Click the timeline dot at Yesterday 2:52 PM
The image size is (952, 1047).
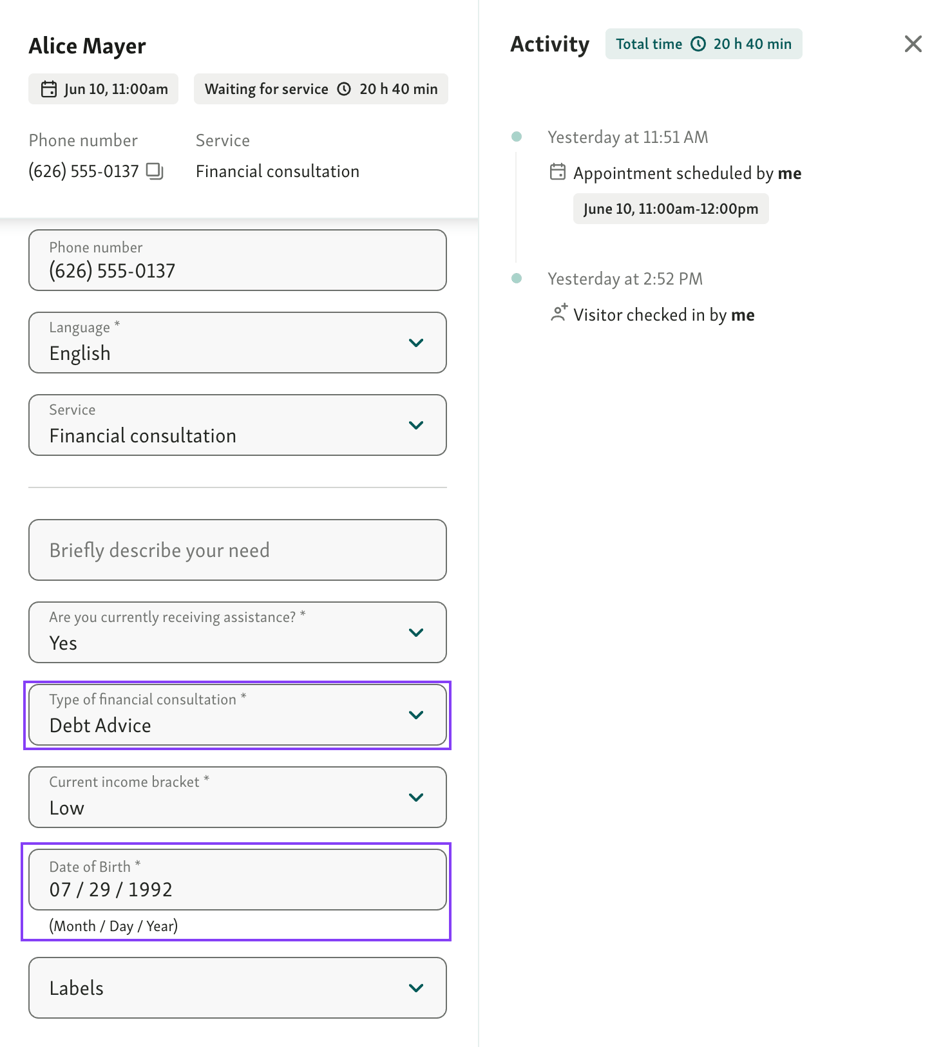click(x=516, y=278)
